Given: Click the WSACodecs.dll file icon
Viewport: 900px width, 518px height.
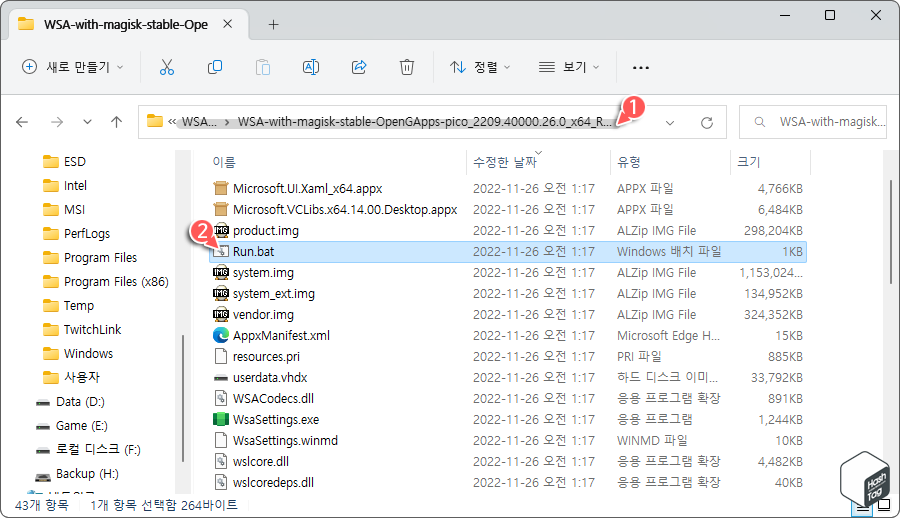Looking at the screenshot, I should pyautogui.click(x=221, y=399).
